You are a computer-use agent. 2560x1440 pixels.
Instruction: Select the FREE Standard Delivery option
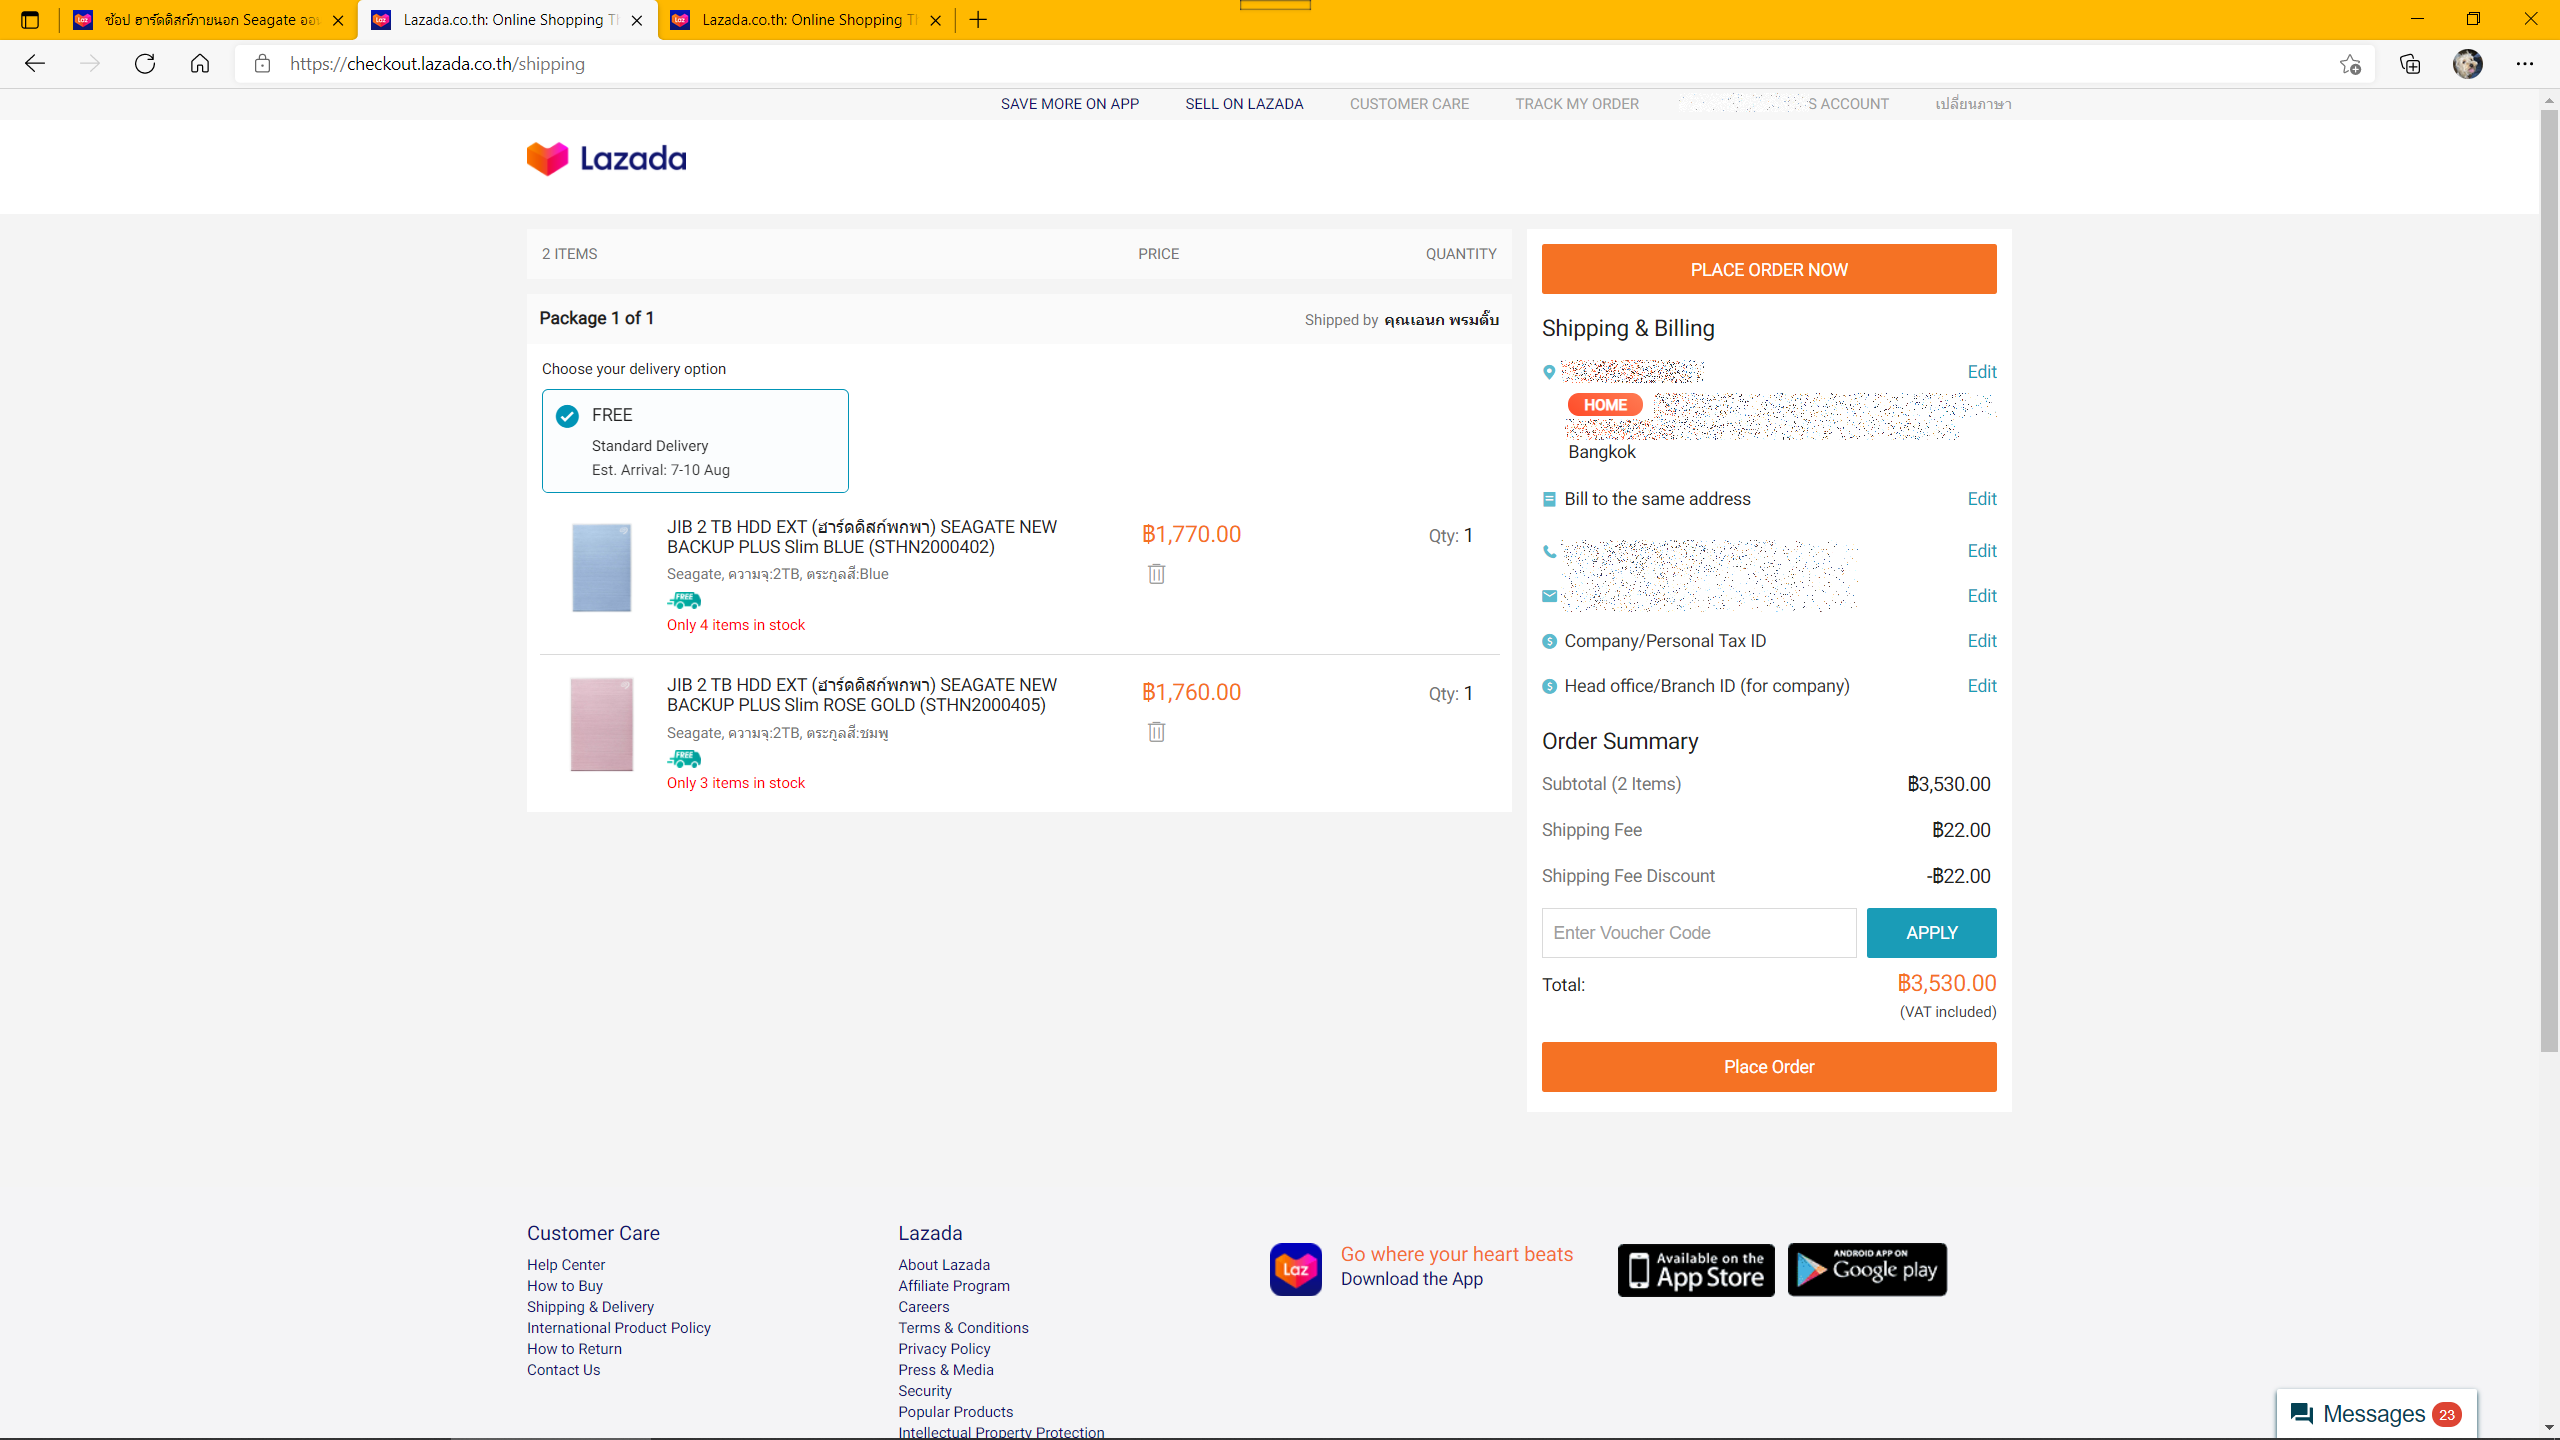click(x=695, y=441)
